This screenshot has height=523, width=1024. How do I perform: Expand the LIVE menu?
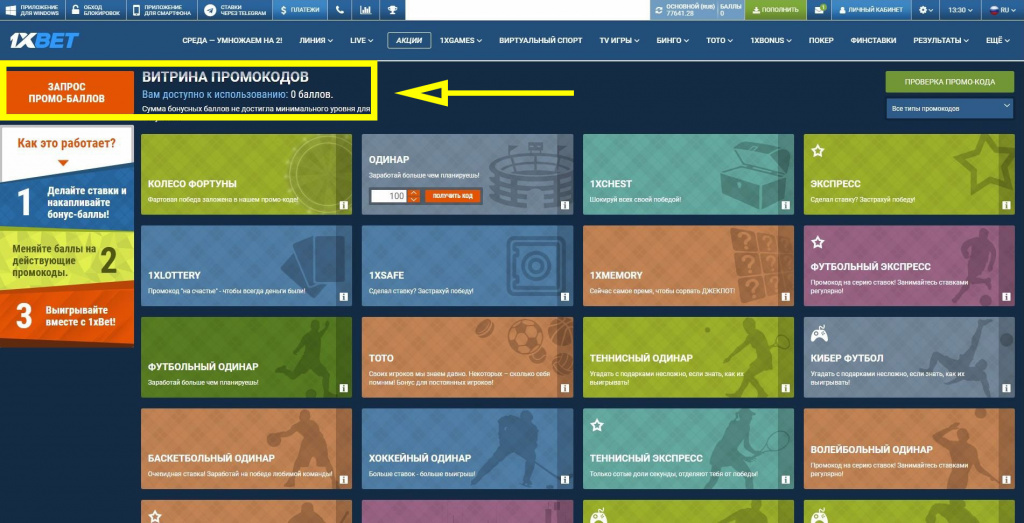(x=362, y=40)
